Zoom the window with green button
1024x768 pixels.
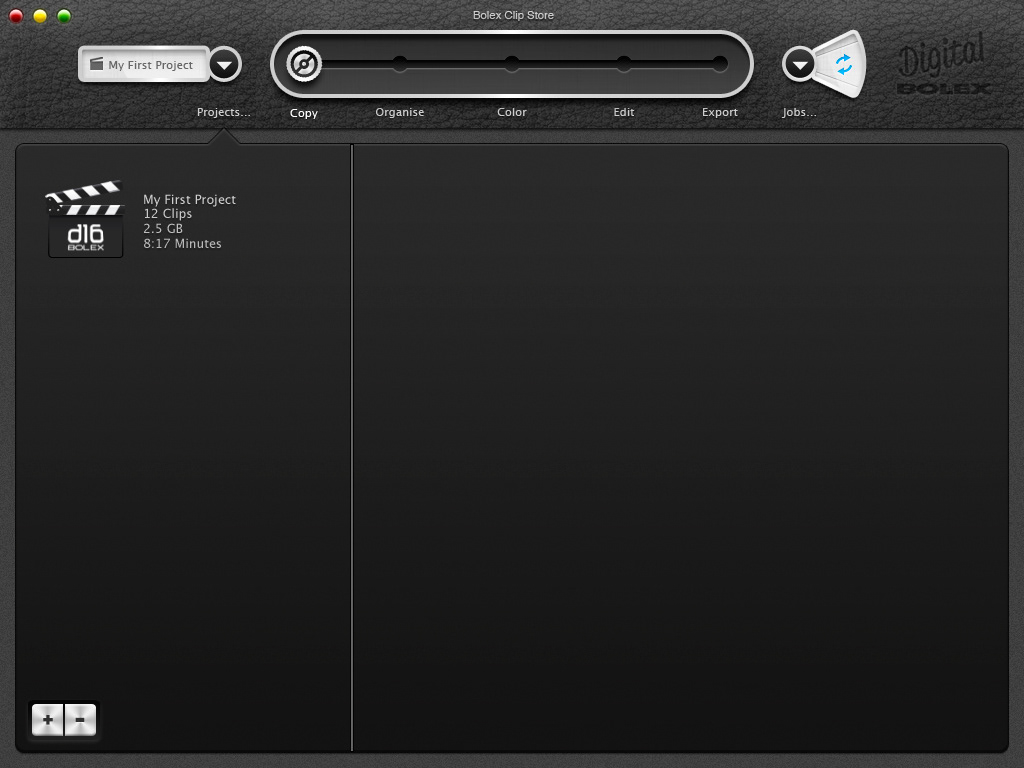(64, 16)
